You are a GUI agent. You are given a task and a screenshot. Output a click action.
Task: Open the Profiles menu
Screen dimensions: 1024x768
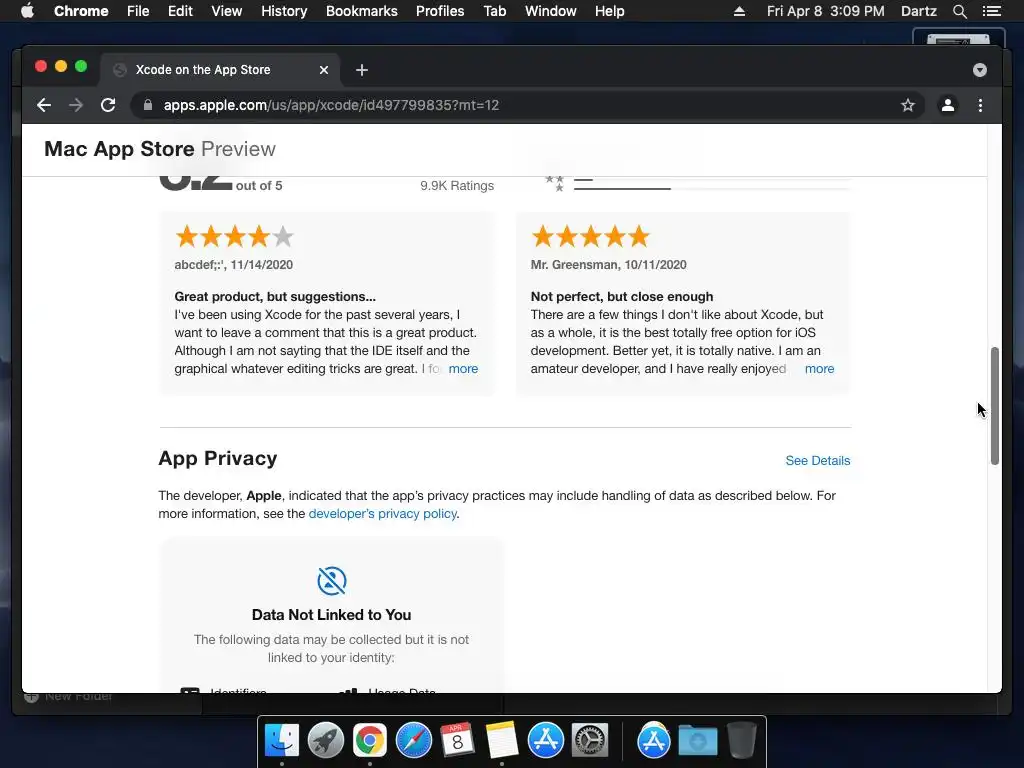(x=440, y=11)
